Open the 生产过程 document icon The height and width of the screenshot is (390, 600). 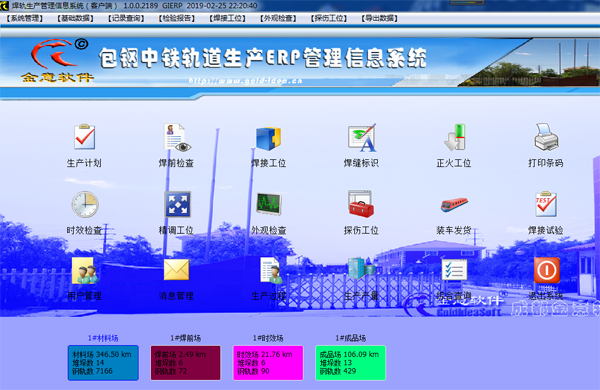point(271,270)
